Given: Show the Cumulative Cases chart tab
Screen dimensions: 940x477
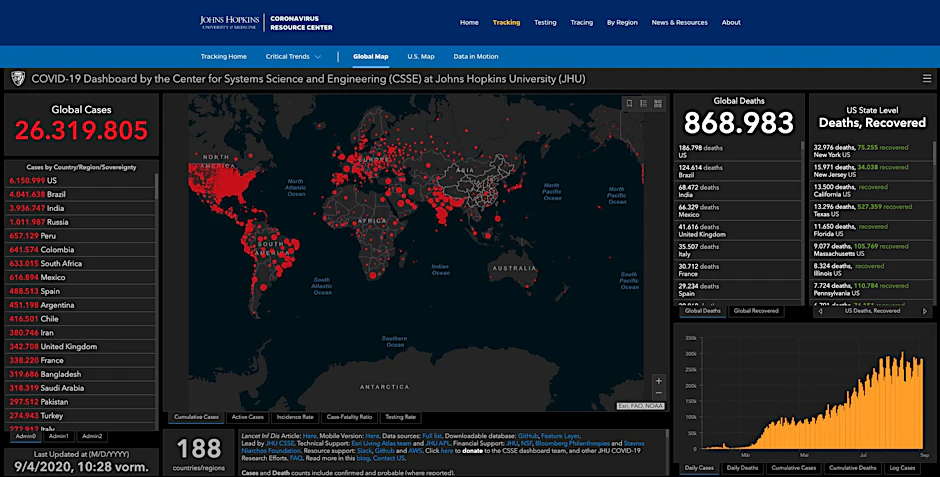Looking at the screenshot, I should (793, 468).
